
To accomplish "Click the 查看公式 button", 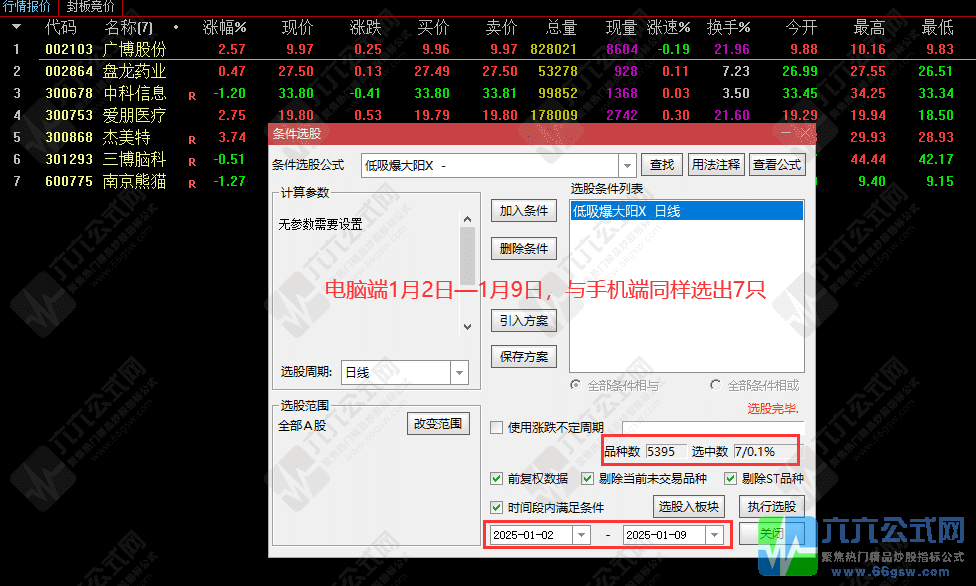I will tap(780, 164).
